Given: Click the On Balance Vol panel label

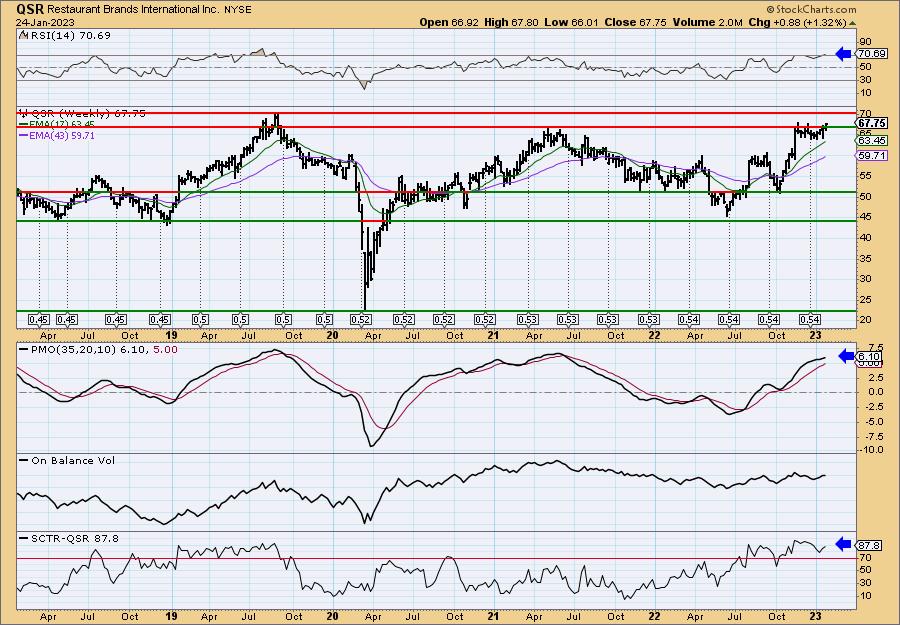Looking at the screenshot, I should click(x=72, y=460).
